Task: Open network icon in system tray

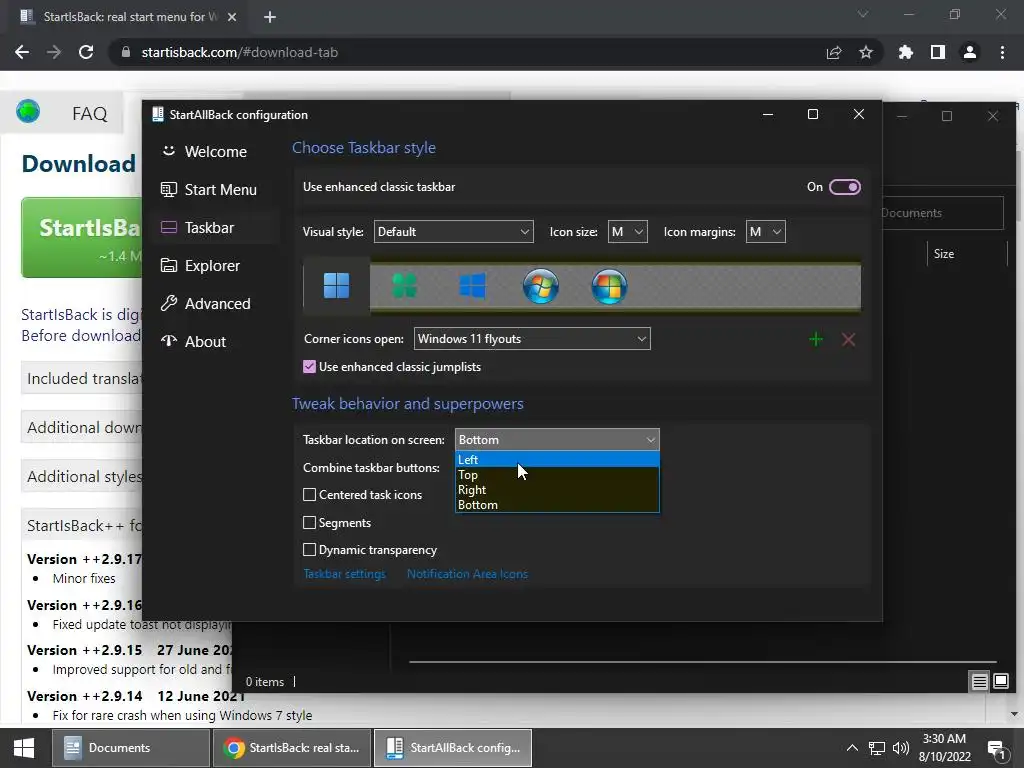Action: tap(877, 748)
